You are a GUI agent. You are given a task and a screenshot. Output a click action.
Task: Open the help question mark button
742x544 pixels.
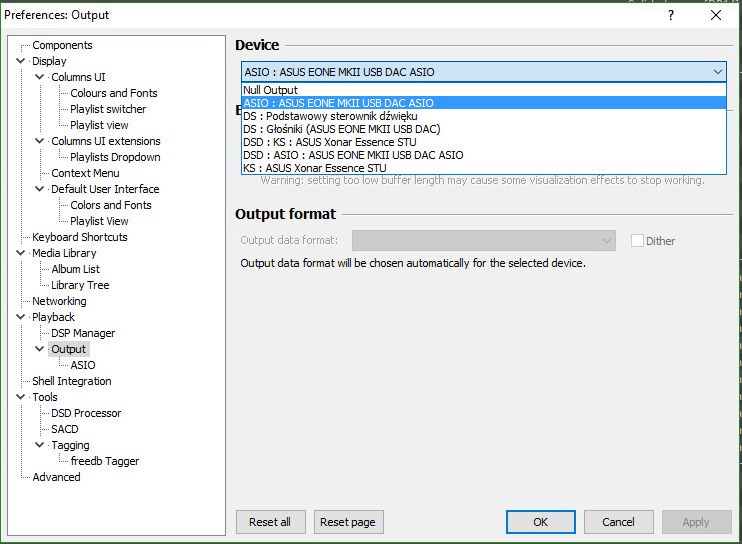pyautogui.click(x=671, y=15)
